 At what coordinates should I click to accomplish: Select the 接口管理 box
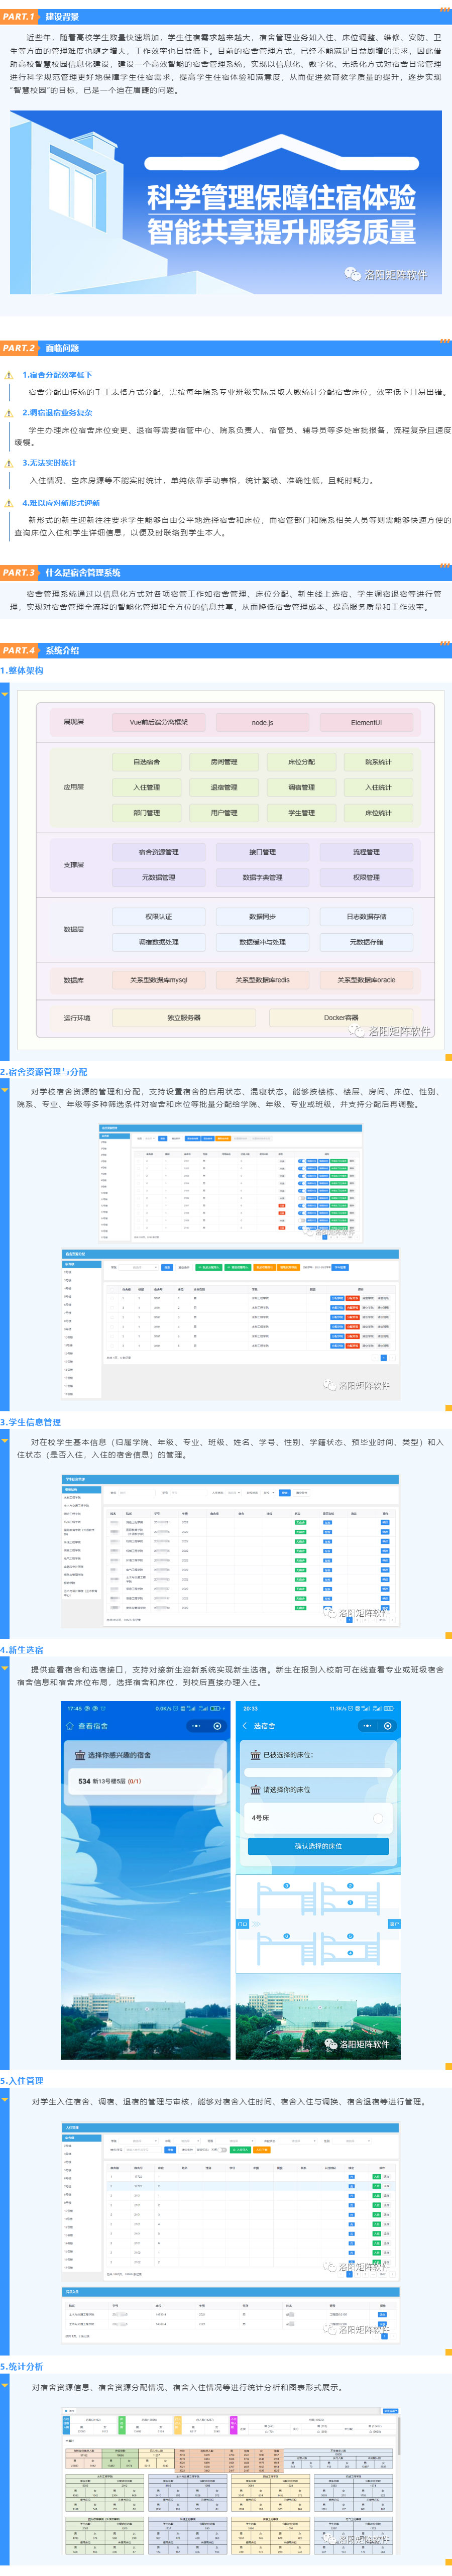(x=262, y=852)
